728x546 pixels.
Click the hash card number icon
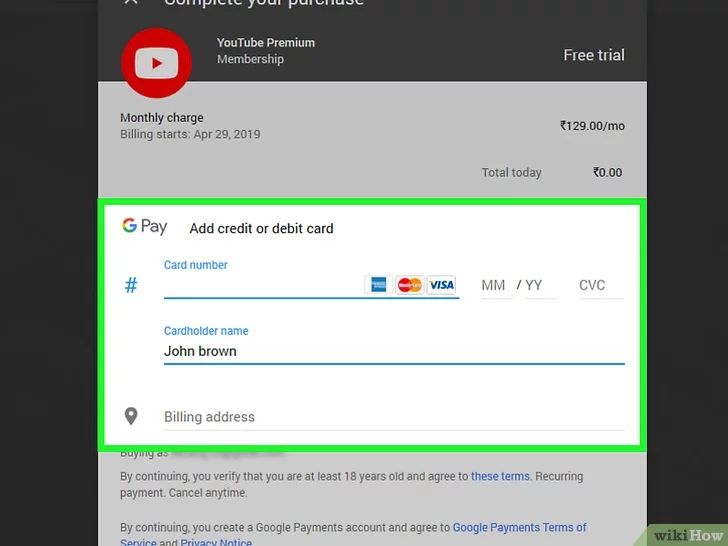(x=131, y=286)
